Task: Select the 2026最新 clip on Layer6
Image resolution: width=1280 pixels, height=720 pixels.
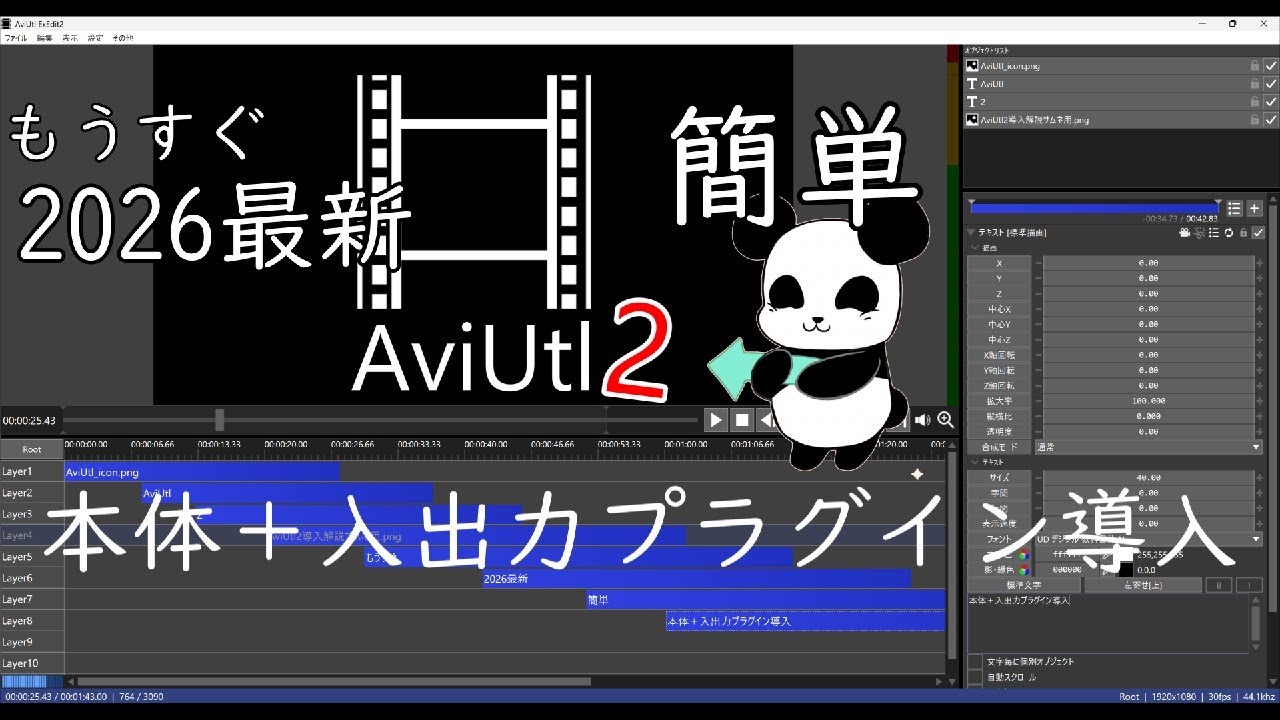Action: [696, 578]
